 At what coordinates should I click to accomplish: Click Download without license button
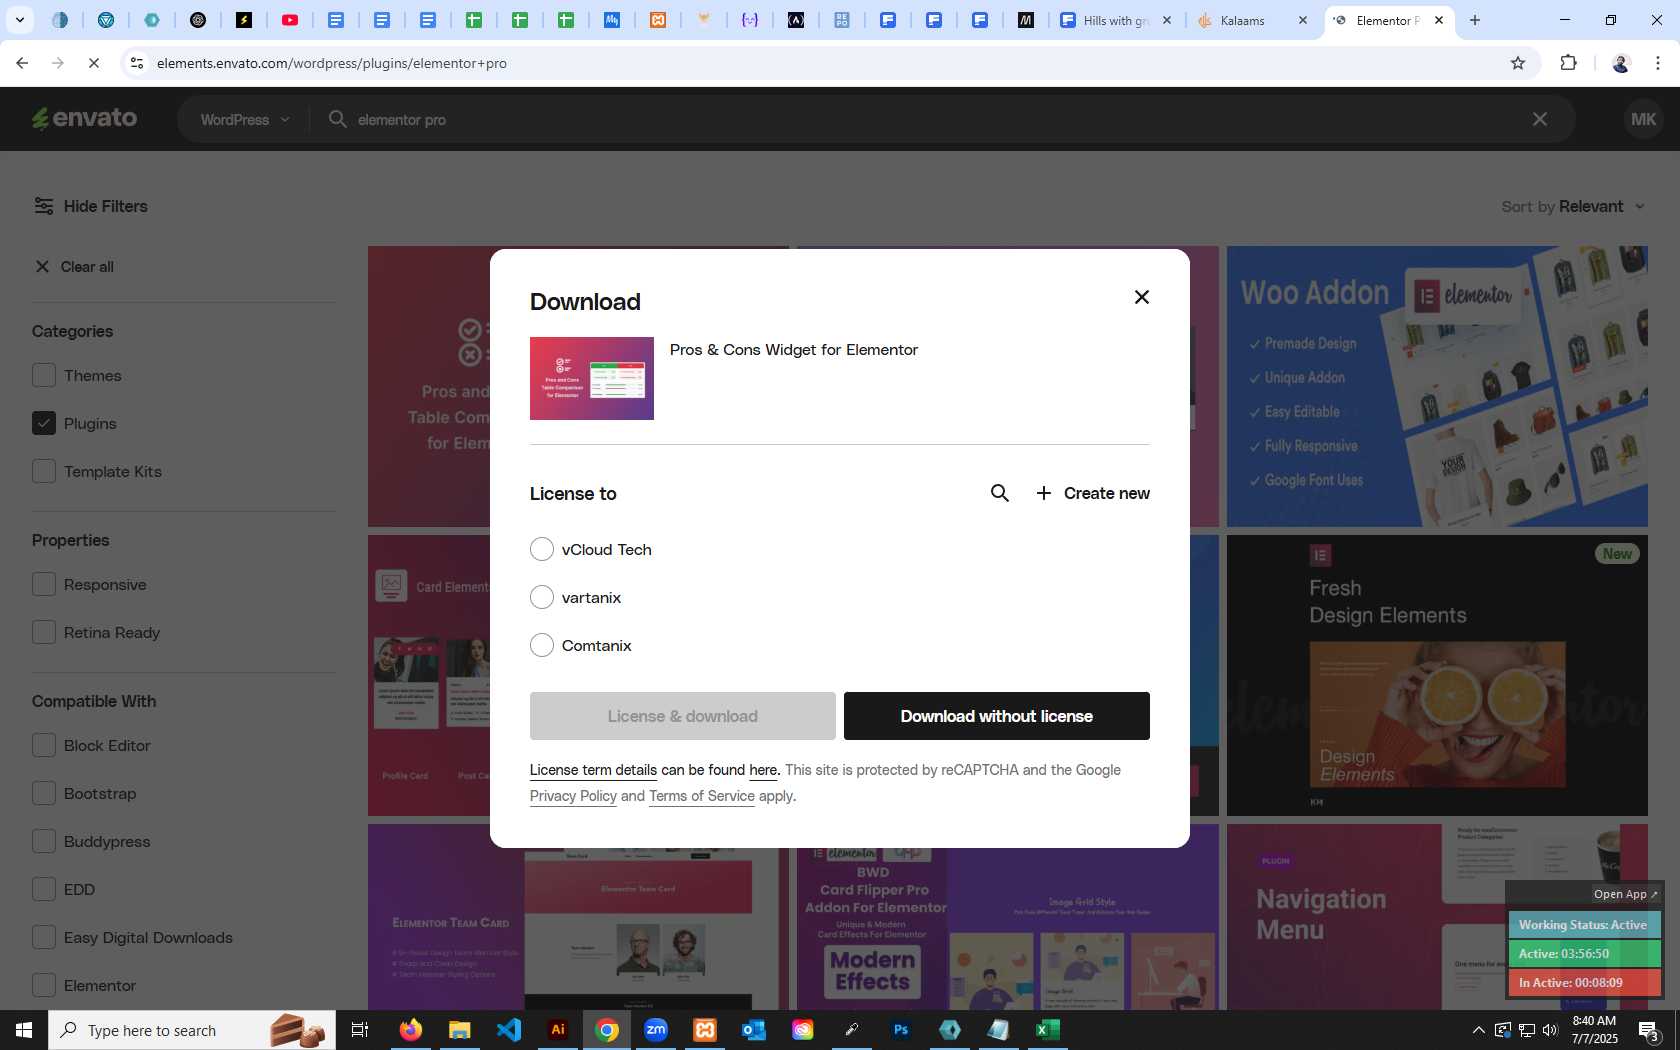(x=997, y=716)
